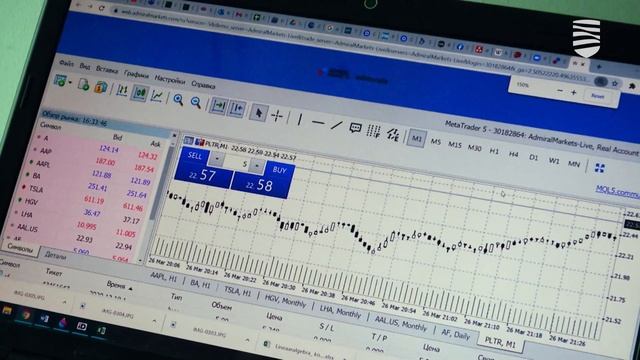
Task: Open the BA, H1 chart tab
Action: click(x=200, y=283)
